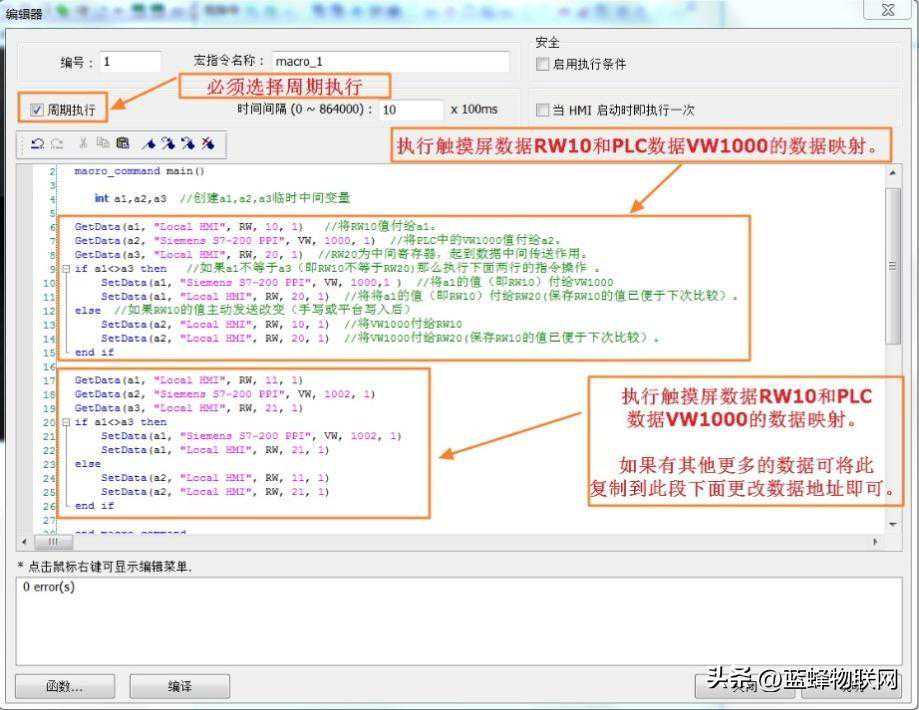
Task: Uncheck the 周期执行 checkbox
Action: pos(37,110)
